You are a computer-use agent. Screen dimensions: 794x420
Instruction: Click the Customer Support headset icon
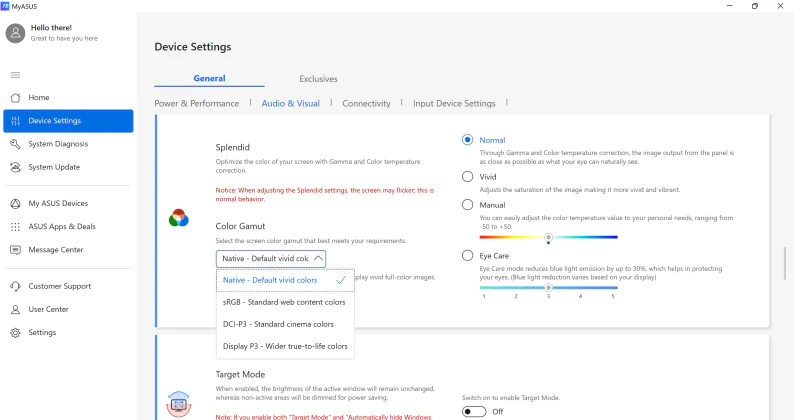pos(16,286)
